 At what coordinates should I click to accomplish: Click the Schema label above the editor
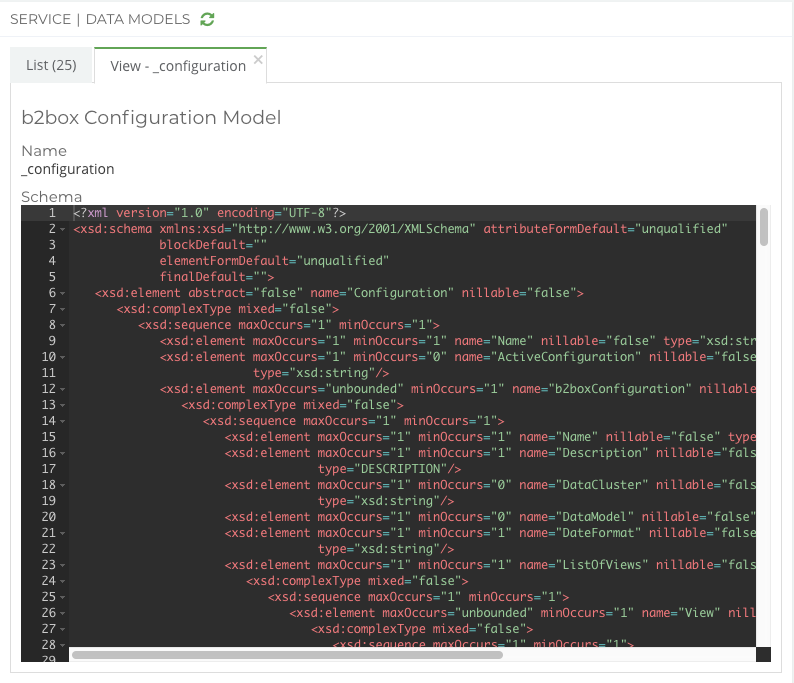point(51,196)
